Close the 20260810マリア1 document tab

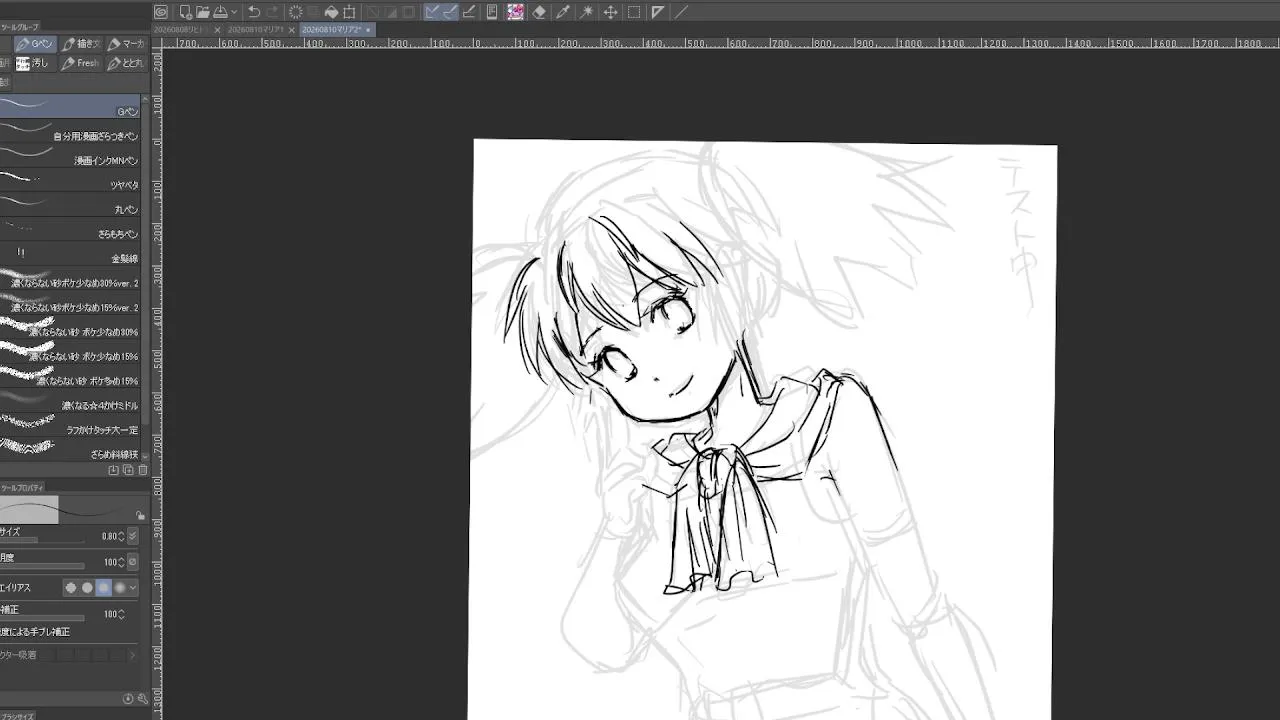tap(293, 30)
